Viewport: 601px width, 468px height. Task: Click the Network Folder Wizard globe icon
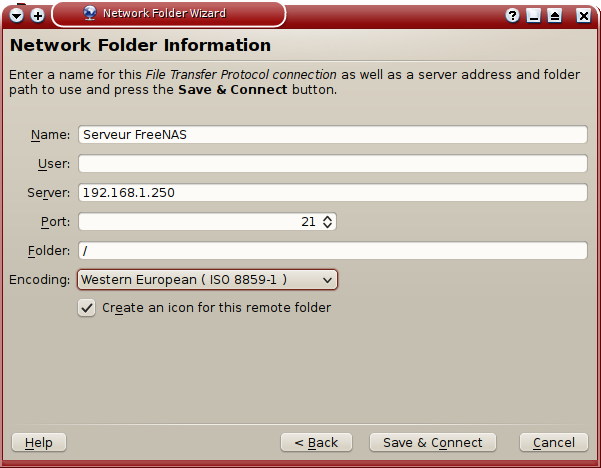89,14
